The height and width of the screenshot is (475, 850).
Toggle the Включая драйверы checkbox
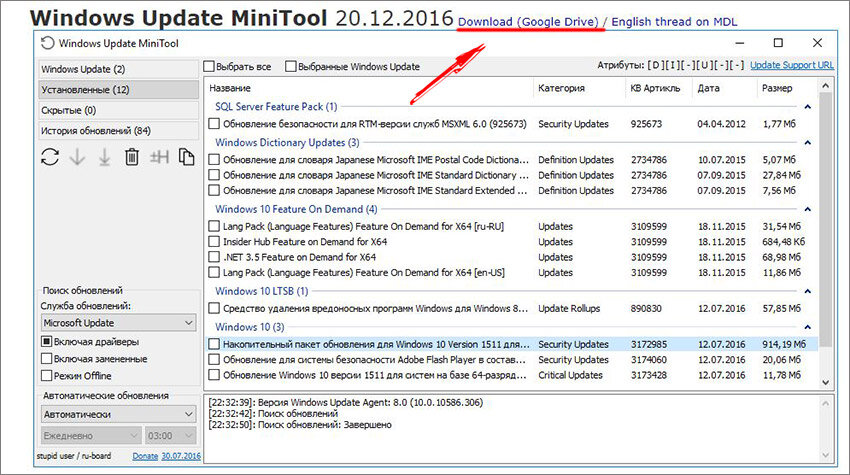[x=47, y=342]
